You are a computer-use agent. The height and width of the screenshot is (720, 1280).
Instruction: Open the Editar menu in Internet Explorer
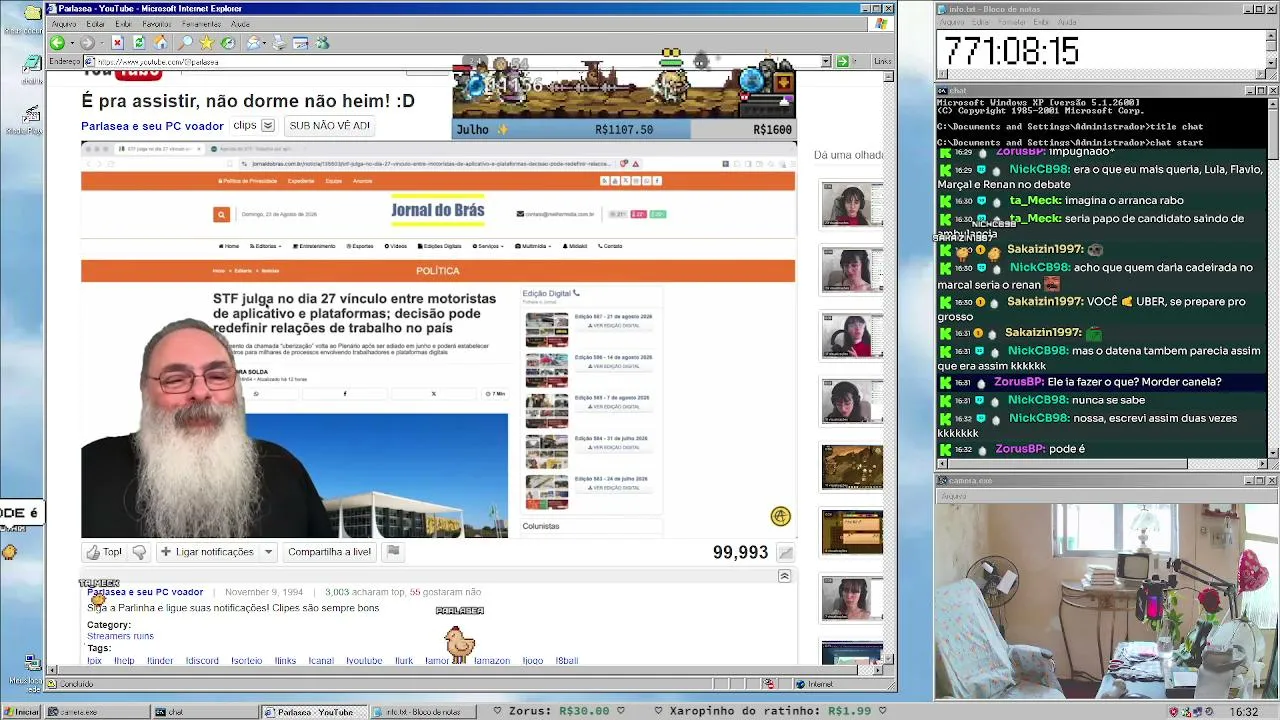[x=96, y=24]
